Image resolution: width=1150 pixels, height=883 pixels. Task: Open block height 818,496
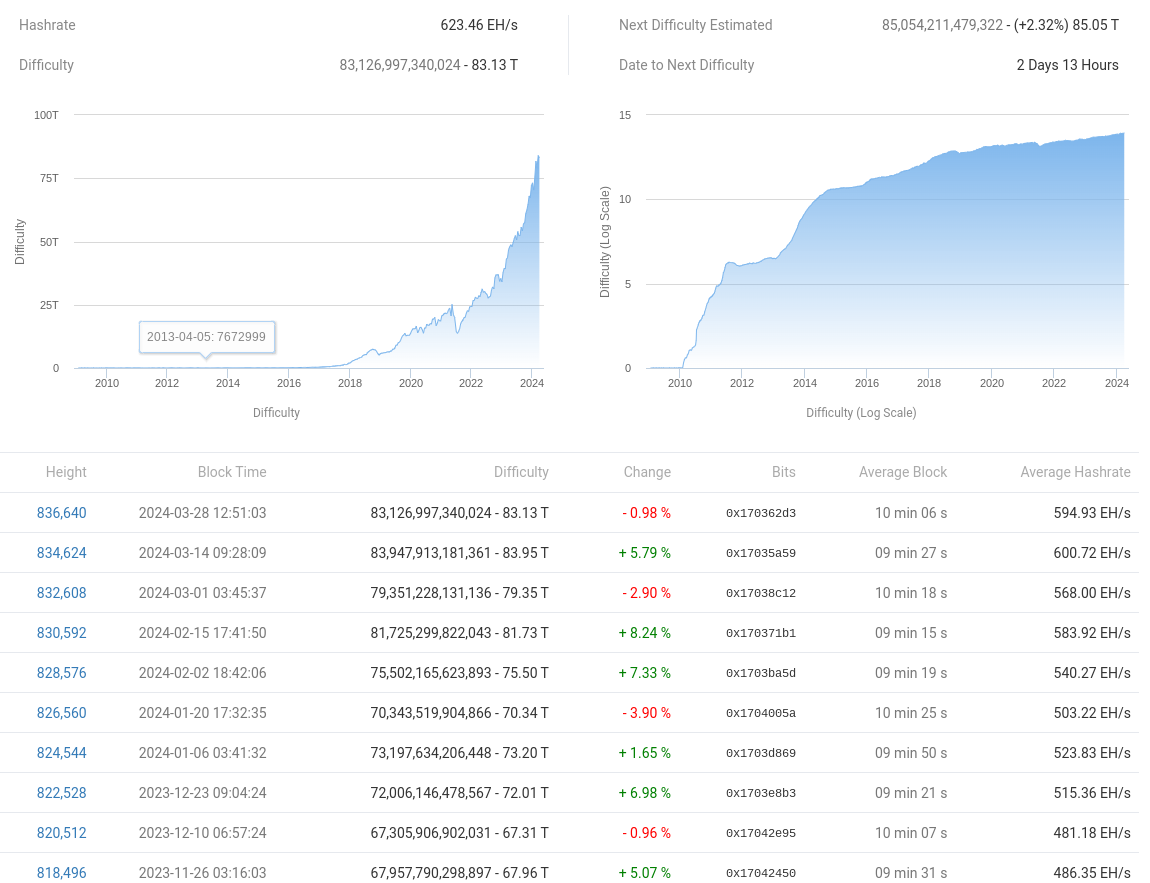62,872
